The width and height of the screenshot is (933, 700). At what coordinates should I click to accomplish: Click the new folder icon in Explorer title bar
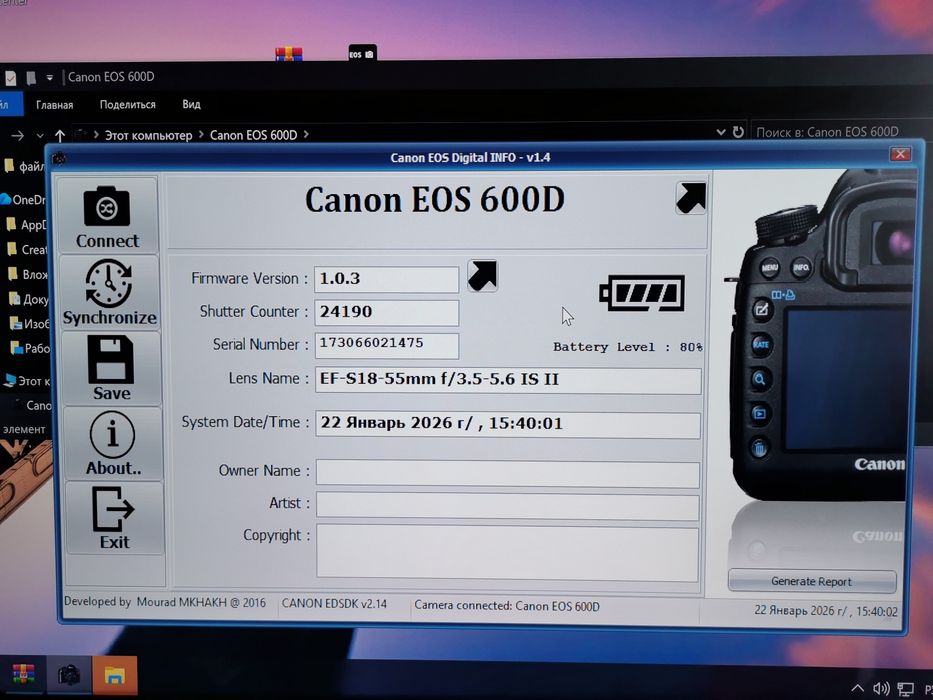point(31,77)
